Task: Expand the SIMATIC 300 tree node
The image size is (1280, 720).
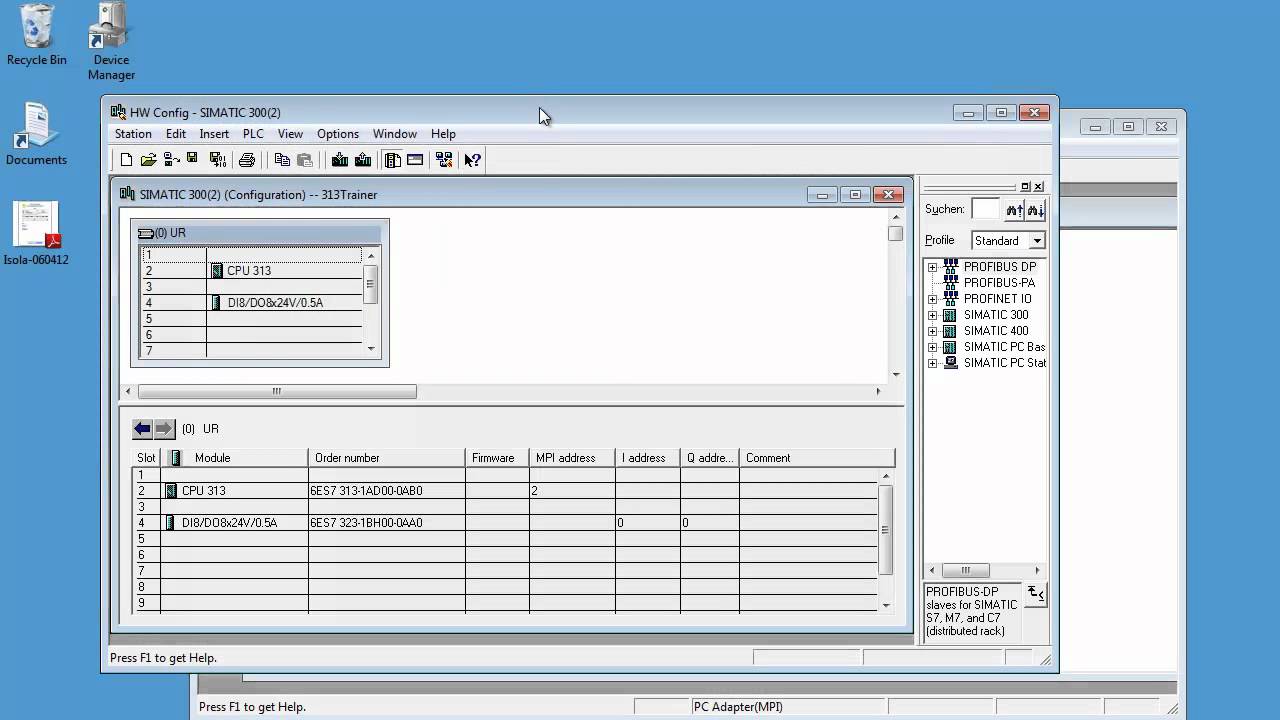Action: 932,315
